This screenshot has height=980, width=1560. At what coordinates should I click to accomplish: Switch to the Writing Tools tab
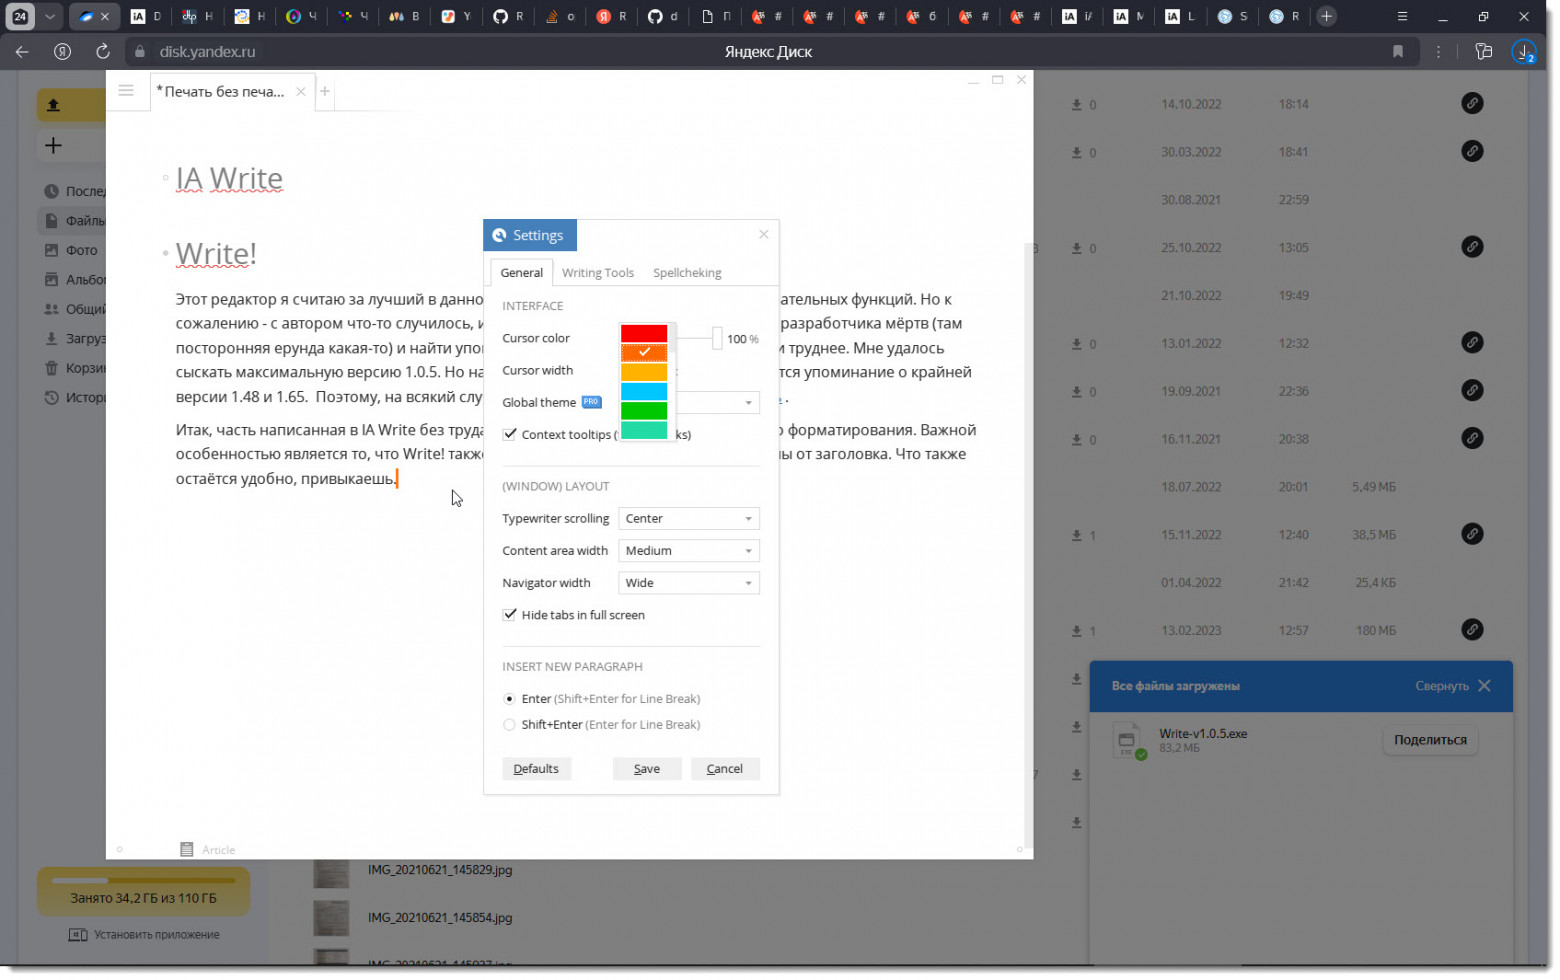(598, 273)
